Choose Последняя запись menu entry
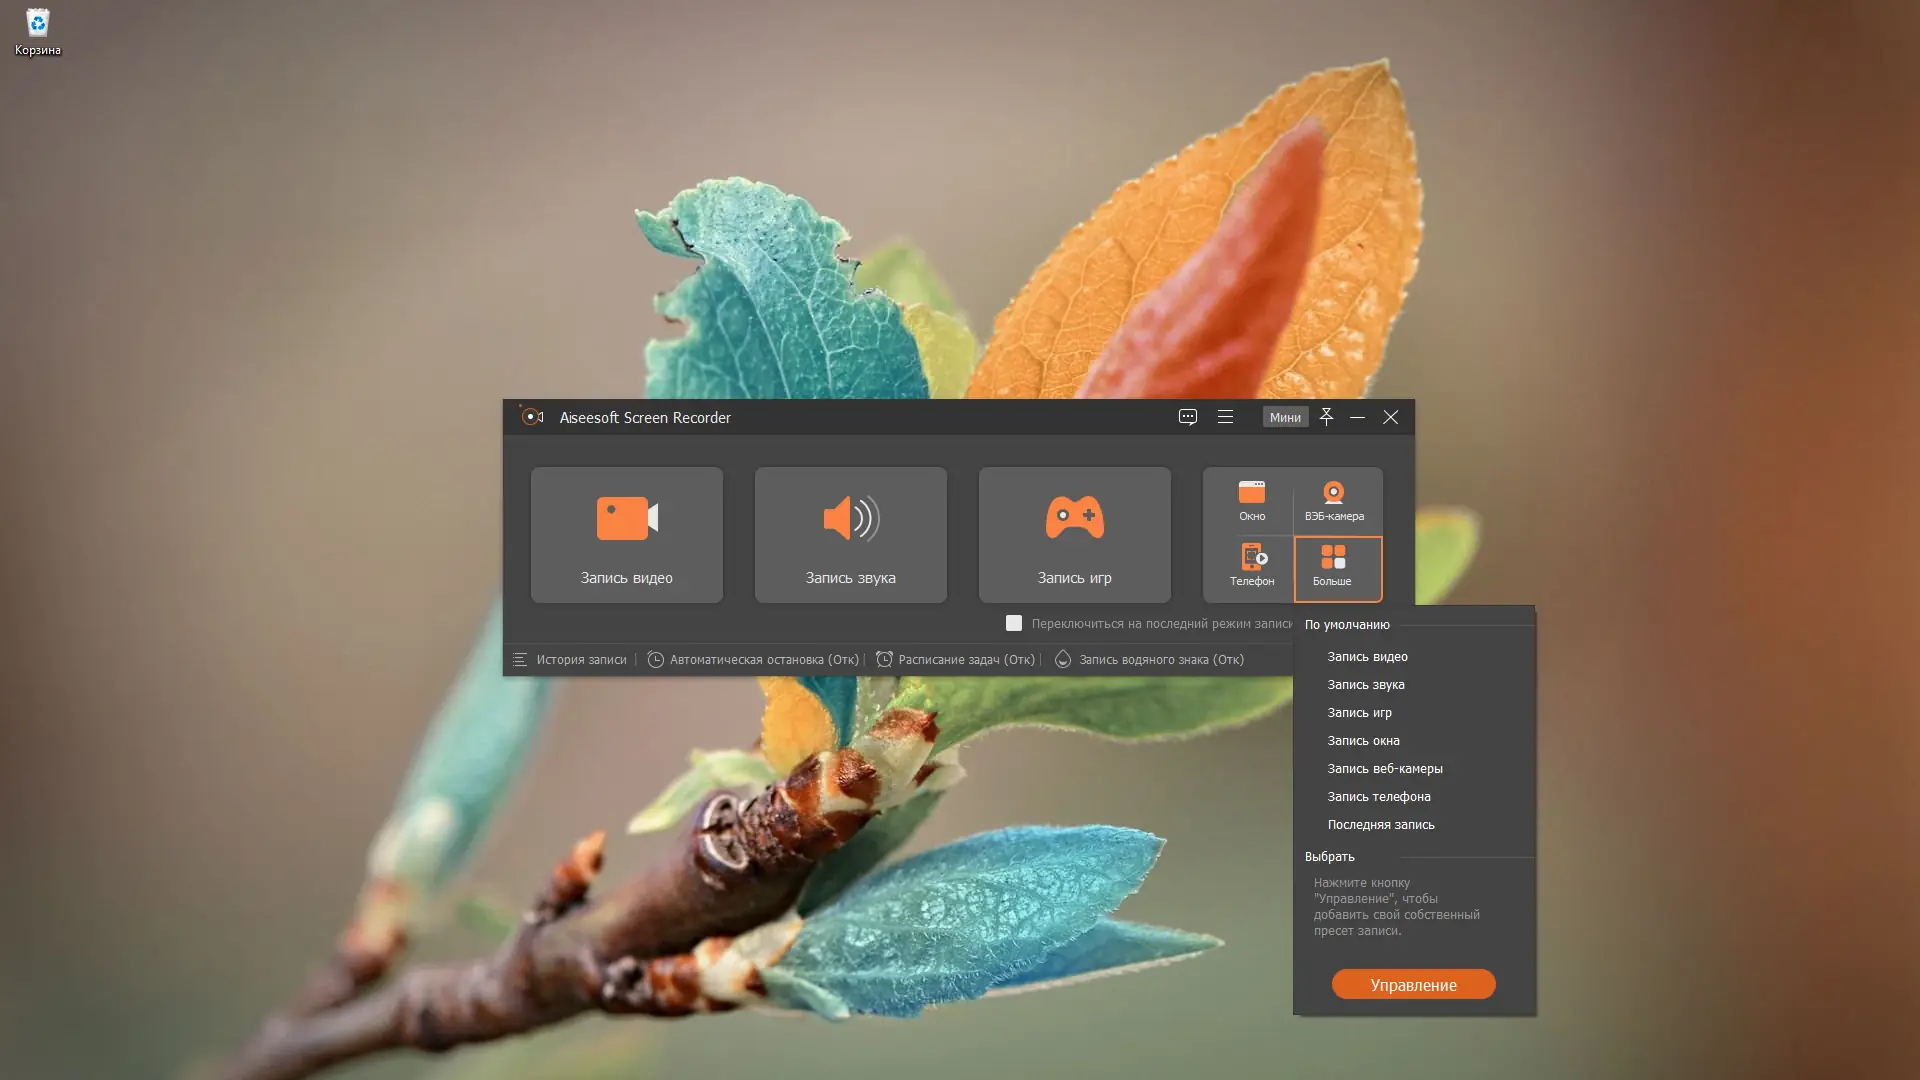 tap(1381, 824)
